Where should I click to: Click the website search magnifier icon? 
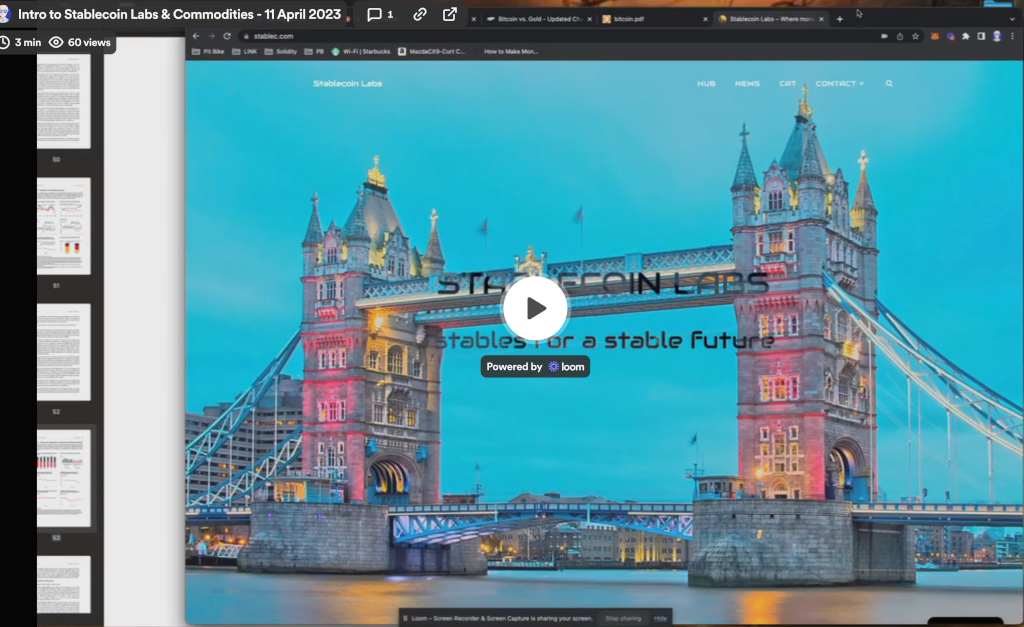pos(889,84)
